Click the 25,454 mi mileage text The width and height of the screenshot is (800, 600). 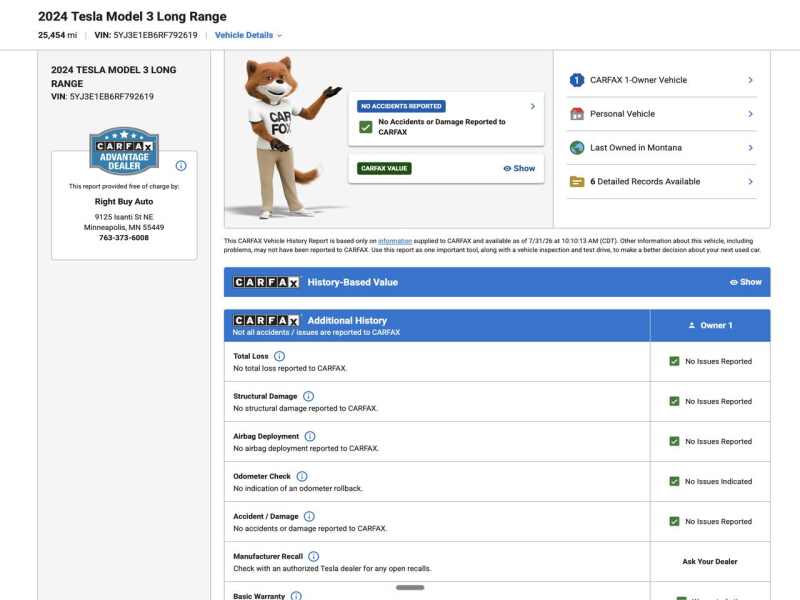[x=58, y=35]
